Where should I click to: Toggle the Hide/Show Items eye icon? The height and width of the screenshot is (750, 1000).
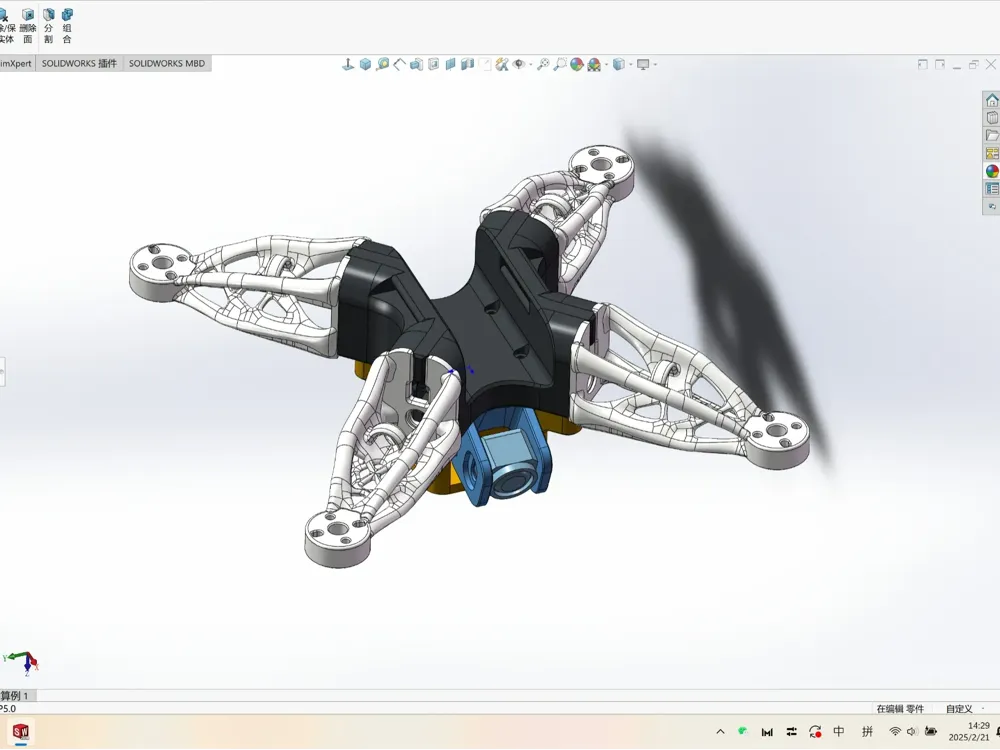tap(519, 64)
